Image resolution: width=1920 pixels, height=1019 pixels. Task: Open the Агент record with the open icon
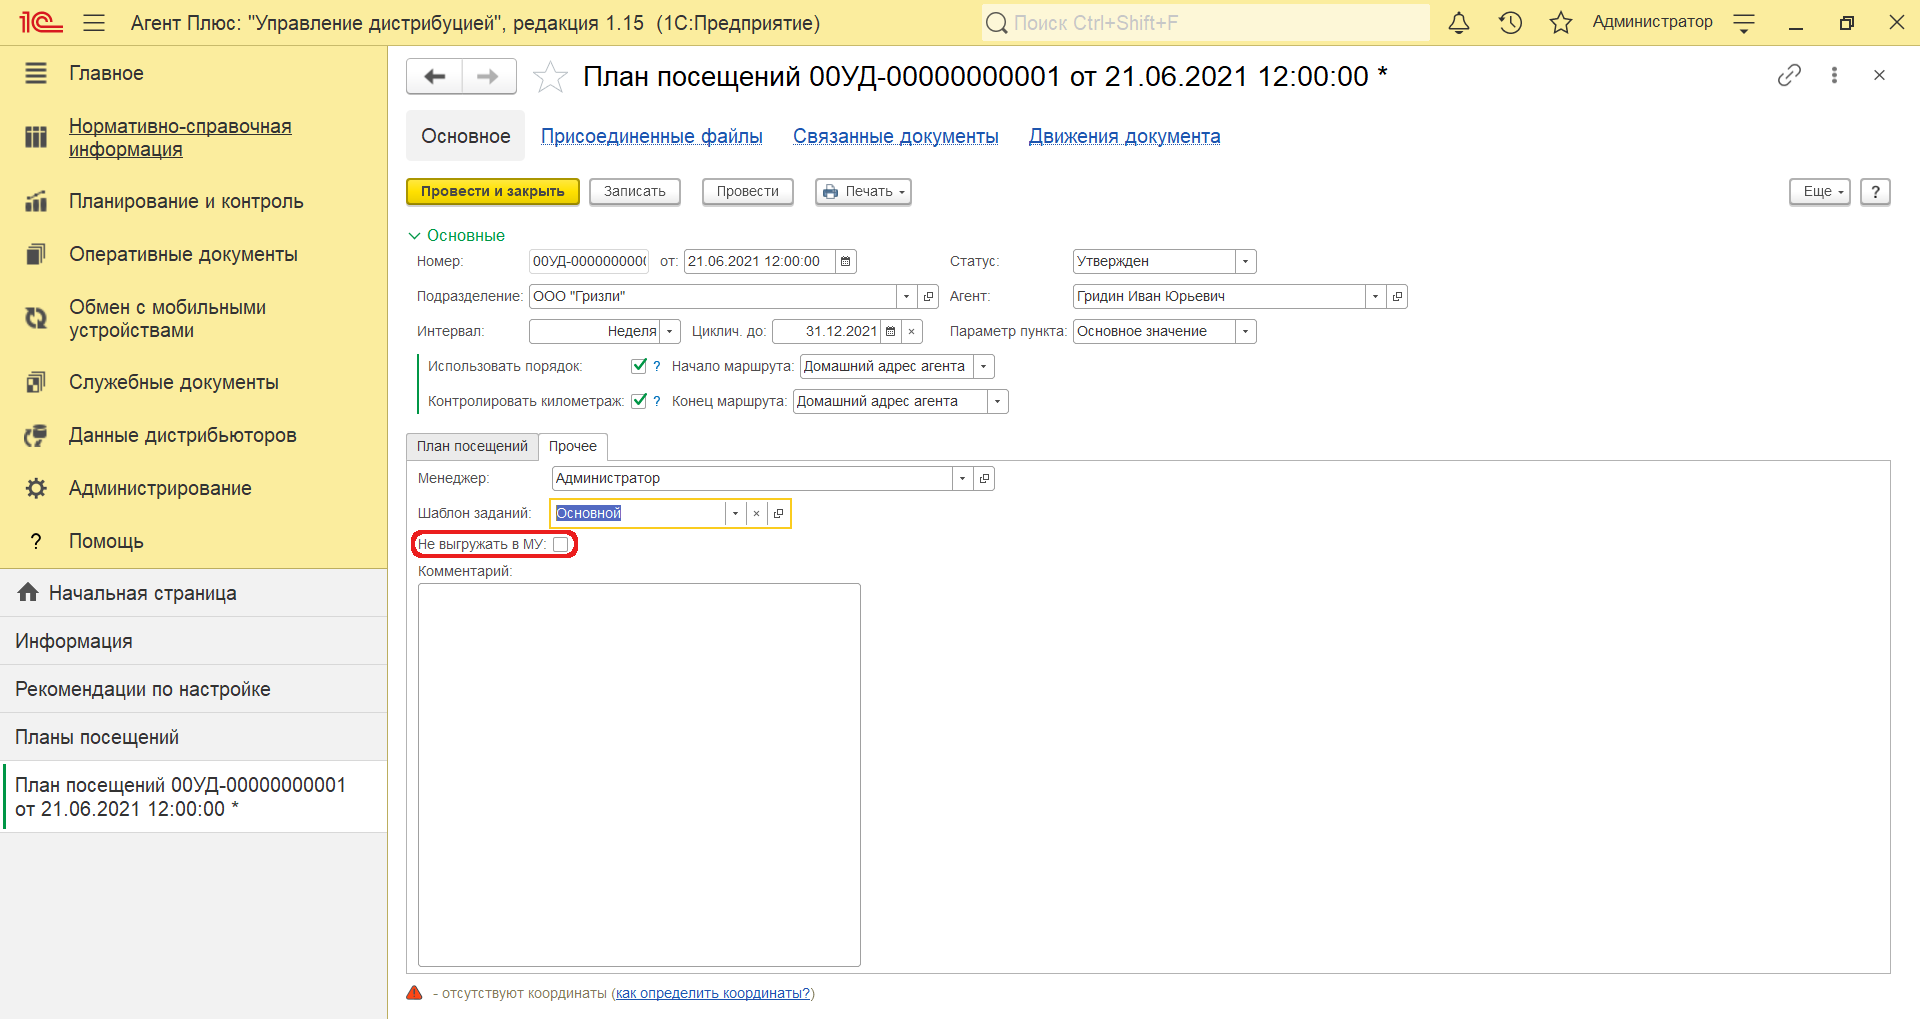tap(1397, 297)
